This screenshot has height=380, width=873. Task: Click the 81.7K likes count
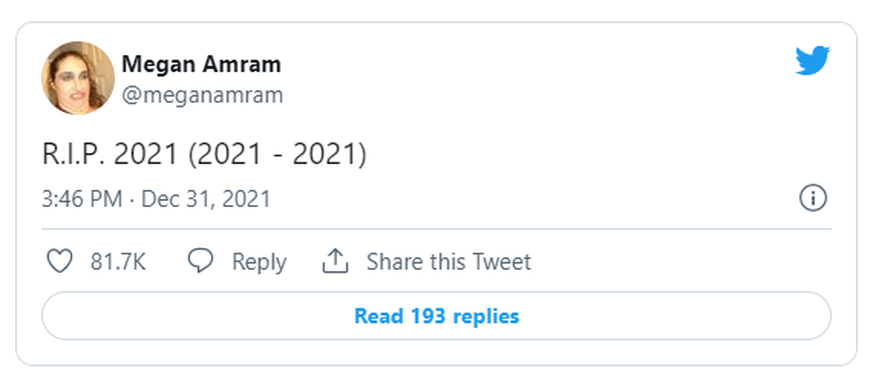point(118,261)
